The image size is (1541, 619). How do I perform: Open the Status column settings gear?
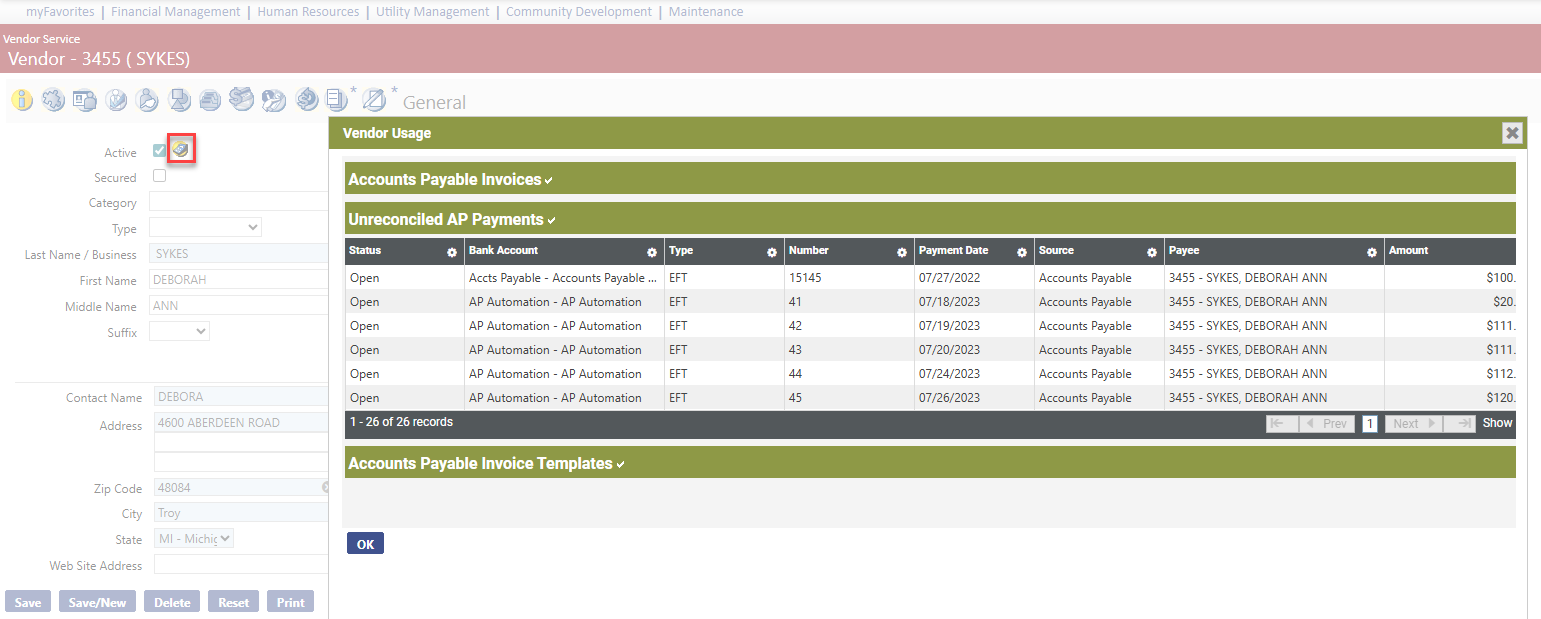[x=452, y=253]
